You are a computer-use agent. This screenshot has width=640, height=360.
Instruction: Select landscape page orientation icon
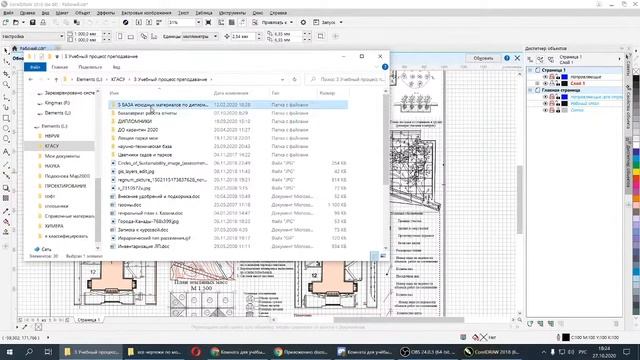131,36
